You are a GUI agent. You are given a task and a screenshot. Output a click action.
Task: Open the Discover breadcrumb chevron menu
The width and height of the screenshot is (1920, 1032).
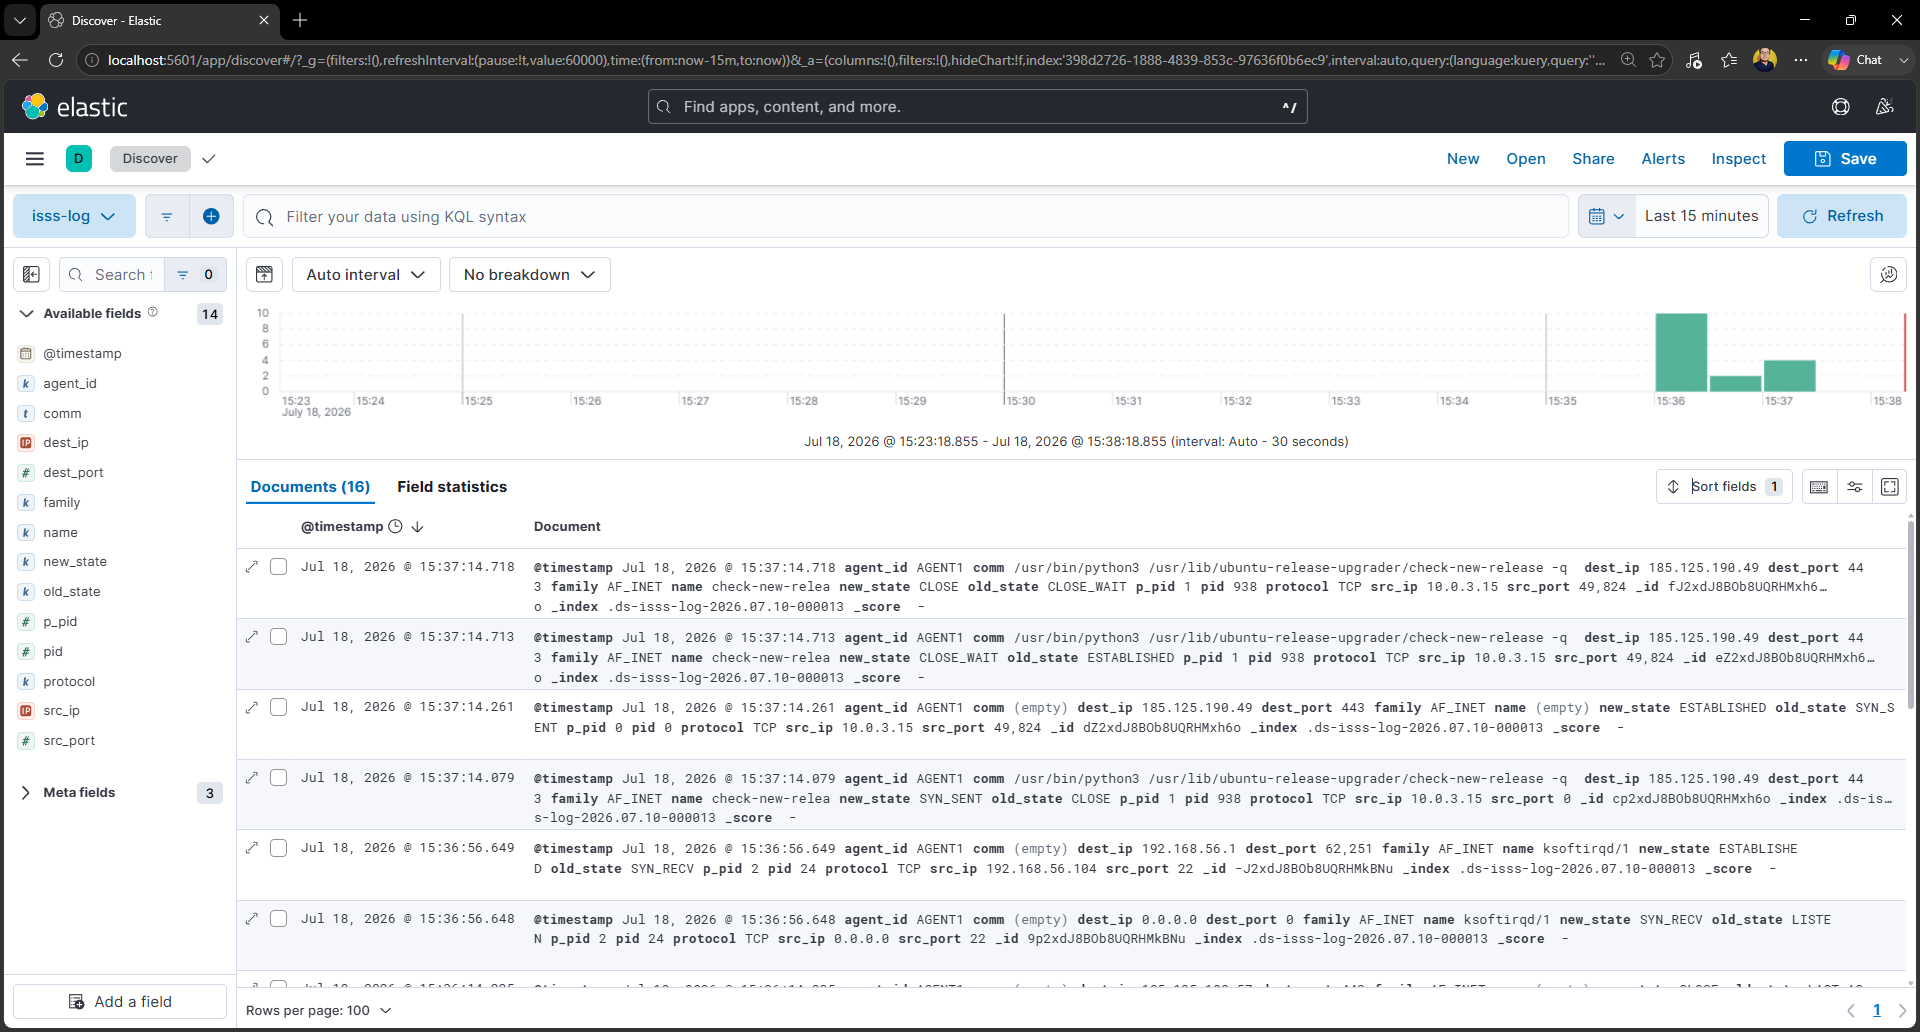pos(209,159)
